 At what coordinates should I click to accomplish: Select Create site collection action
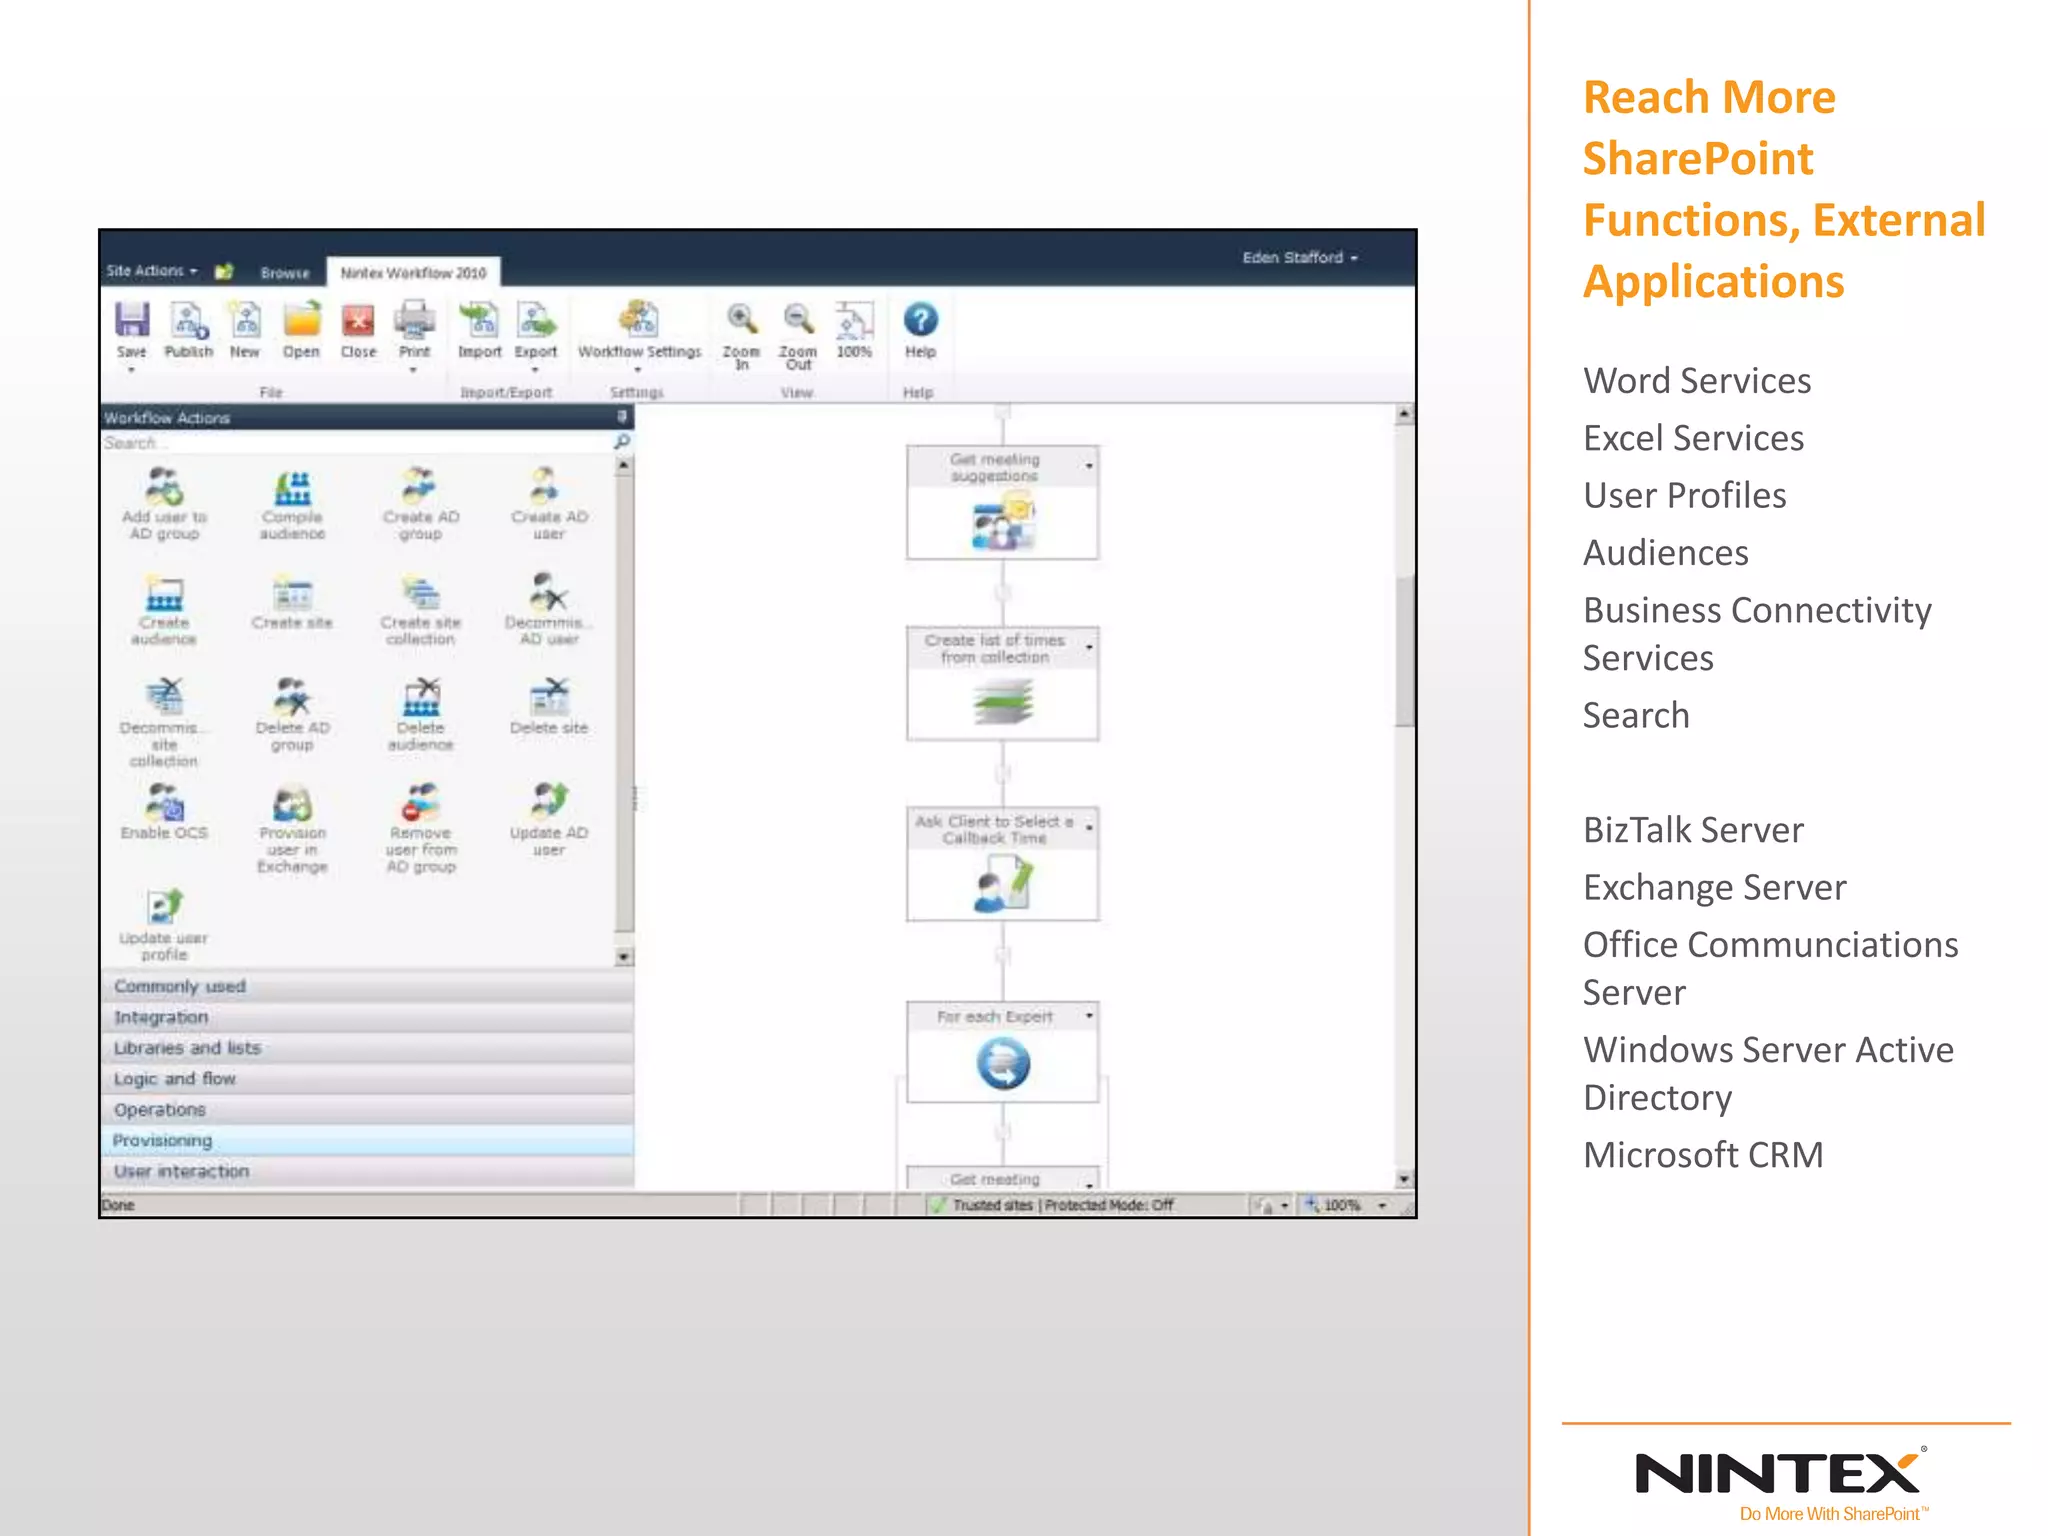click(421, 610)
